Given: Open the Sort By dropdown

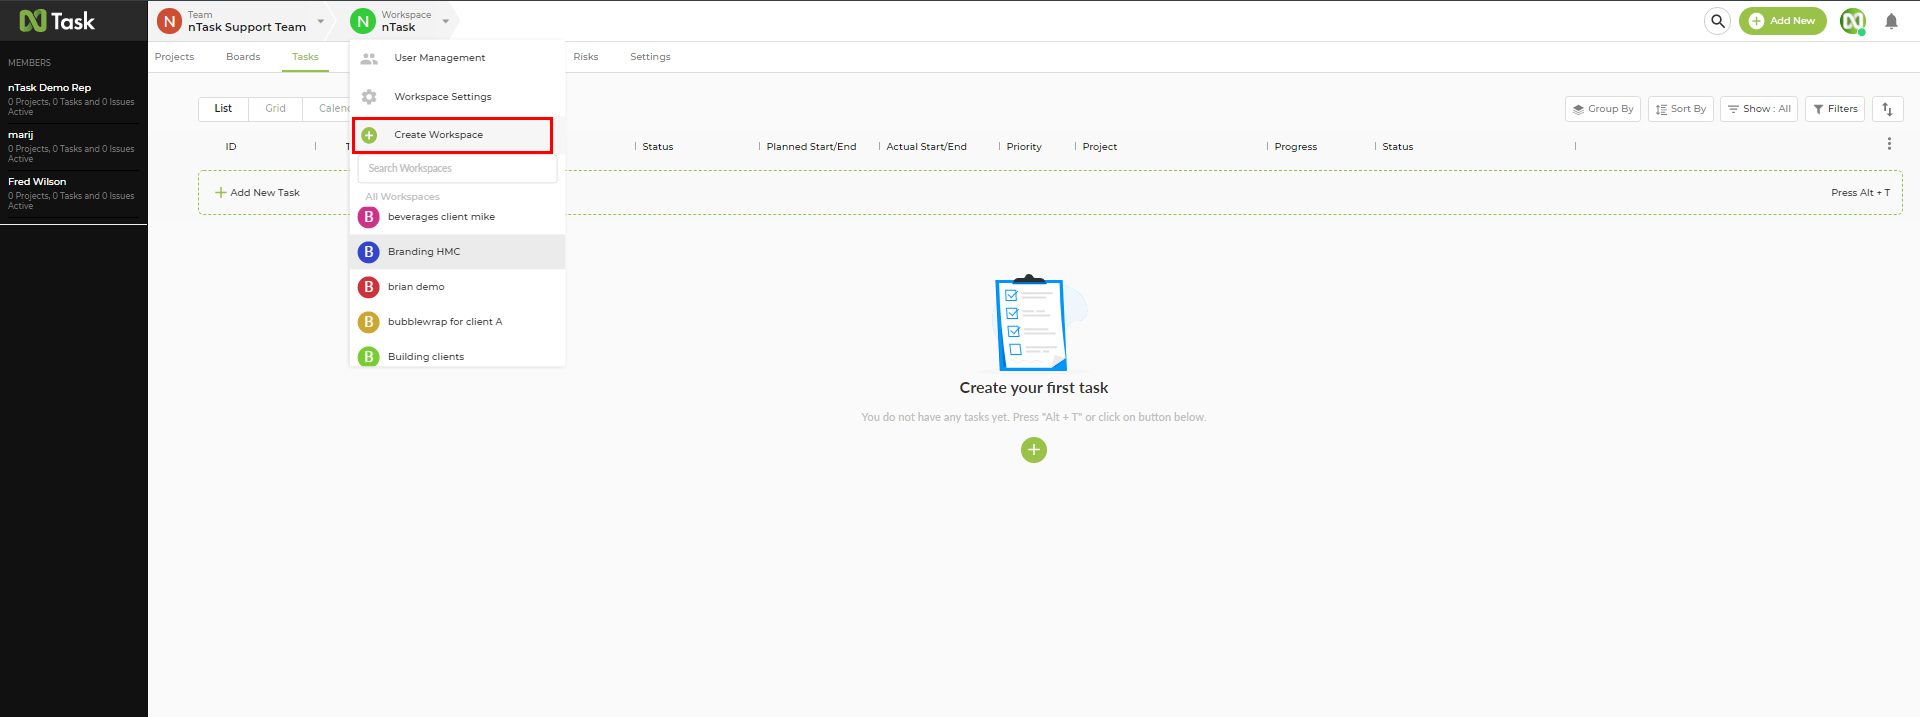Looking at the screenshot, I should [x=1681, y=109].
